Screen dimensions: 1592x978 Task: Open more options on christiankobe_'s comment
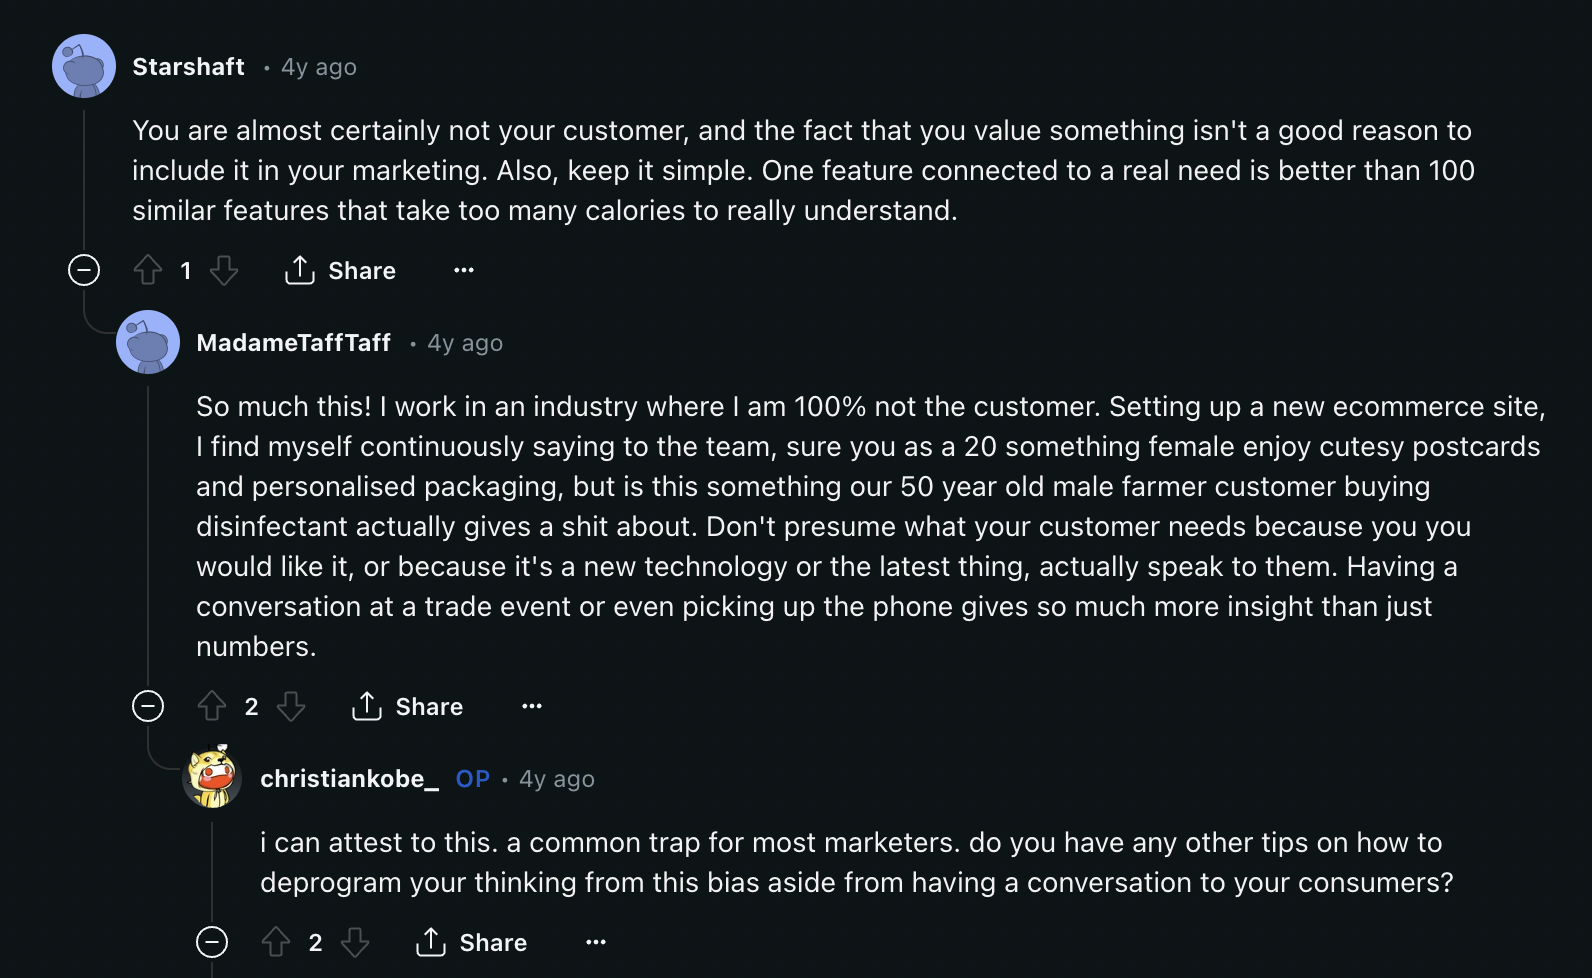596,941
